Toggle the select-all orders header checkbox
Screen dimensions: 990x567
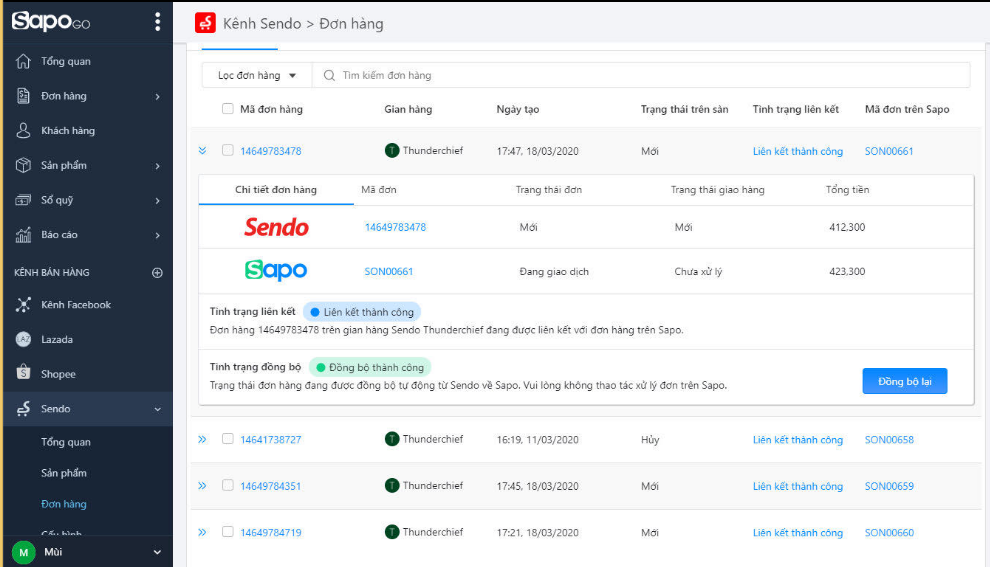[x=228, y=109]
